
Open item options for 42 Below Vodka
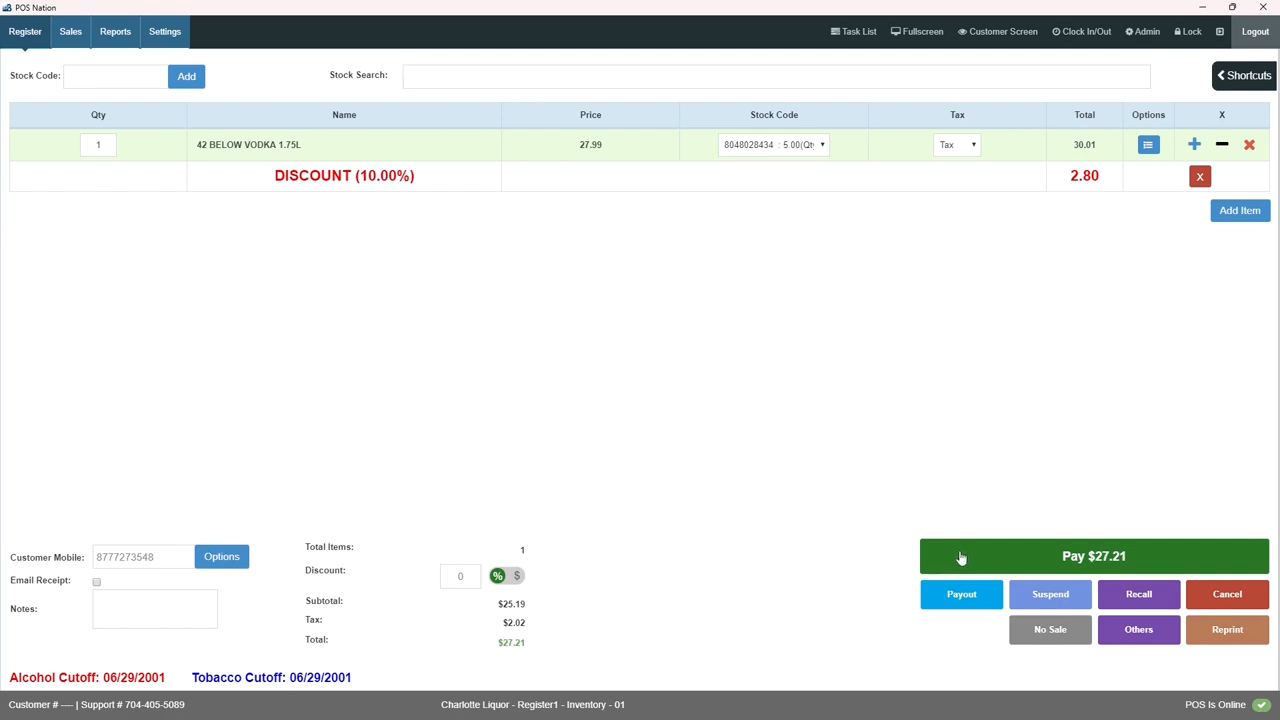(x=1148, y=145)
